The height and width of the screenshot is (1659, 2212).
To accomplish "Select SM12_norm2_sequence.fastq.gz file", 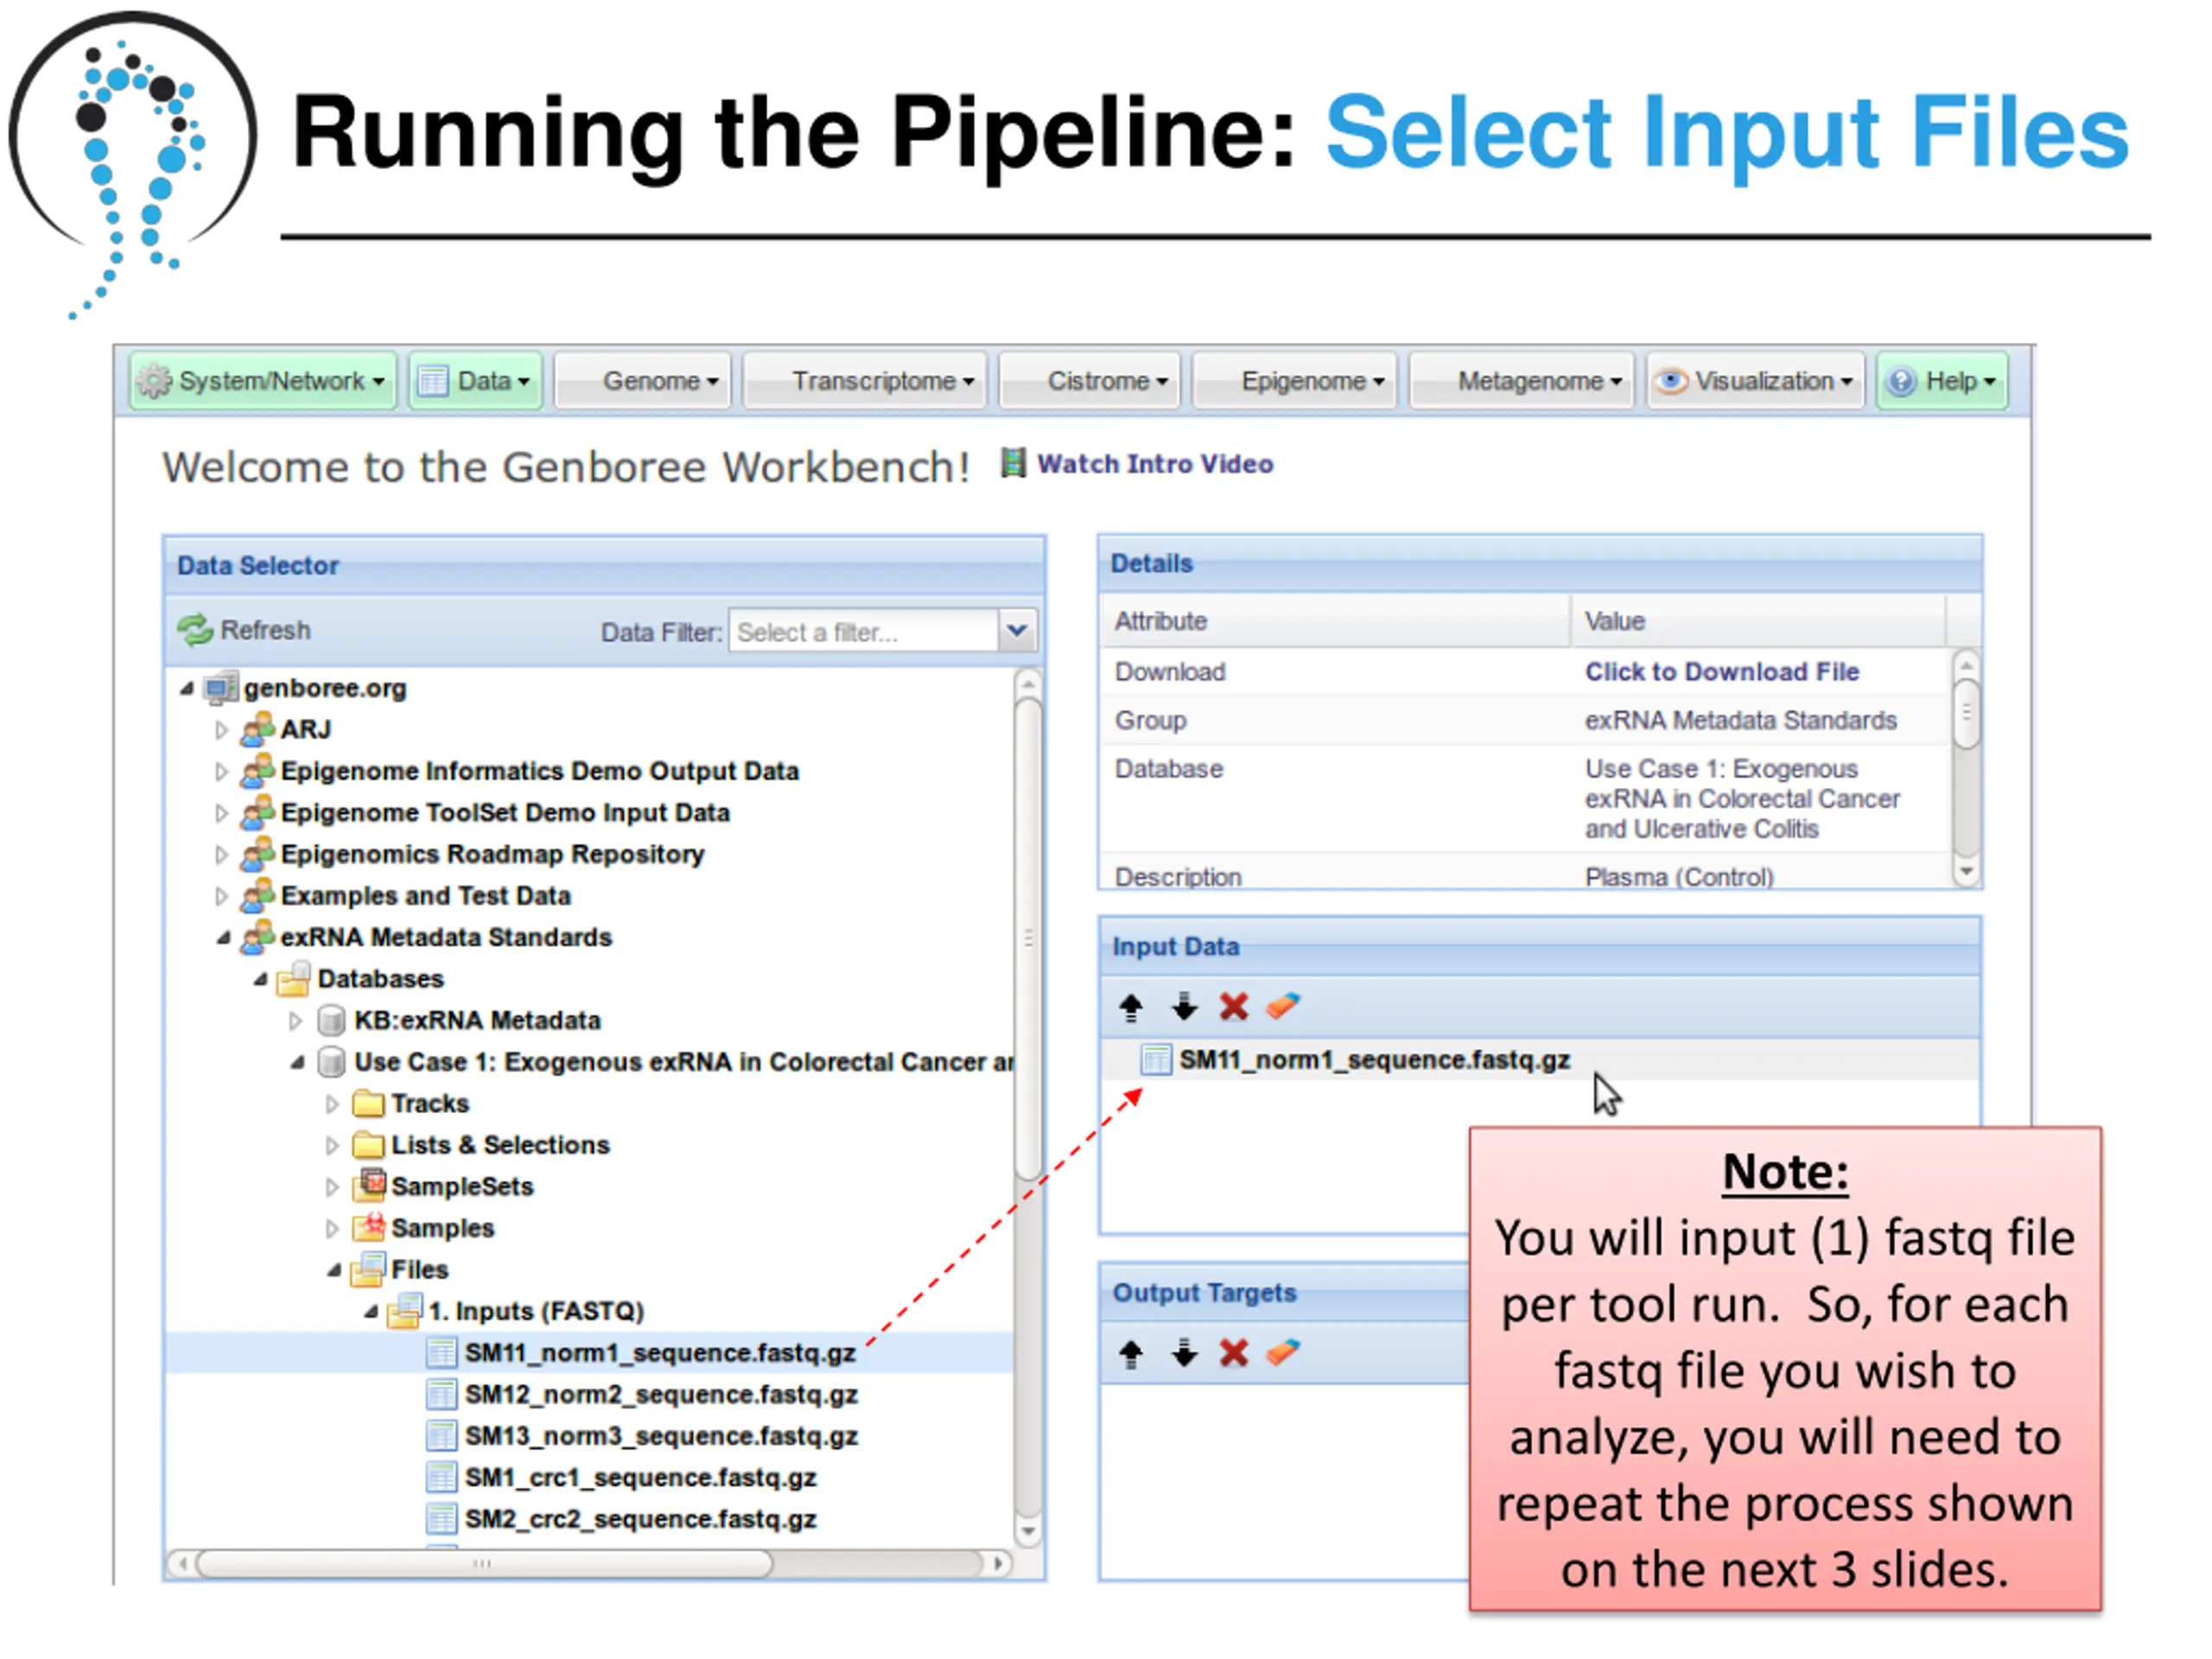I will tap(661, 1395).
